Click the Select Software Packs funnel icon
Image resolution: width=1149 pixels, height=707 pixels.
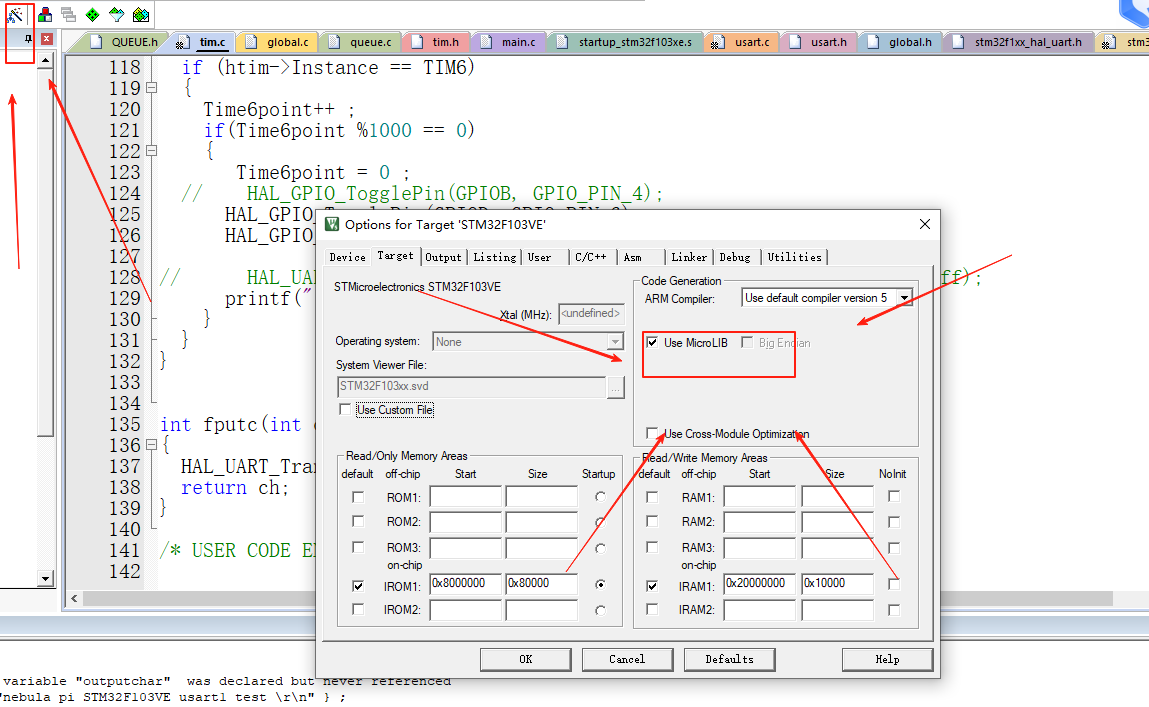117,14
